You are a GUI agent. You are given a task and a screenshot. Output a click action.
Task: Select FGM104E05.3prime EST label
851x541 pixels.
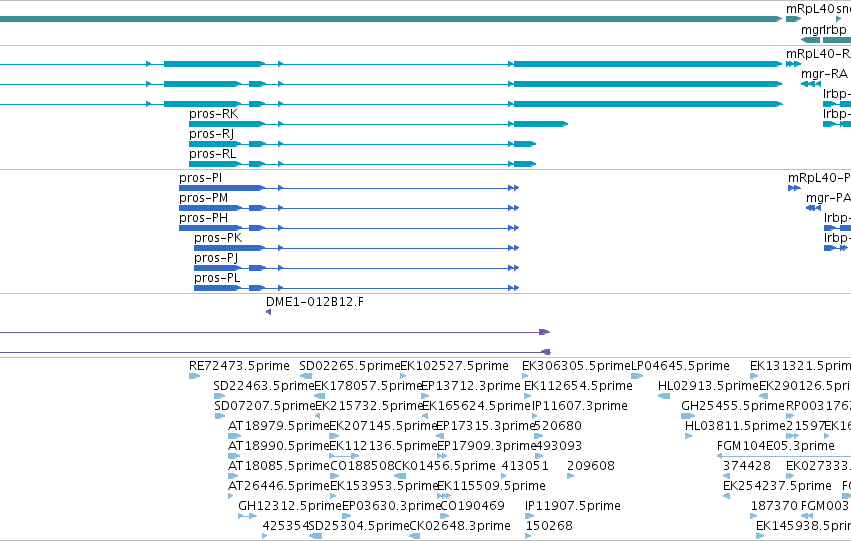[x=776, y=447]
